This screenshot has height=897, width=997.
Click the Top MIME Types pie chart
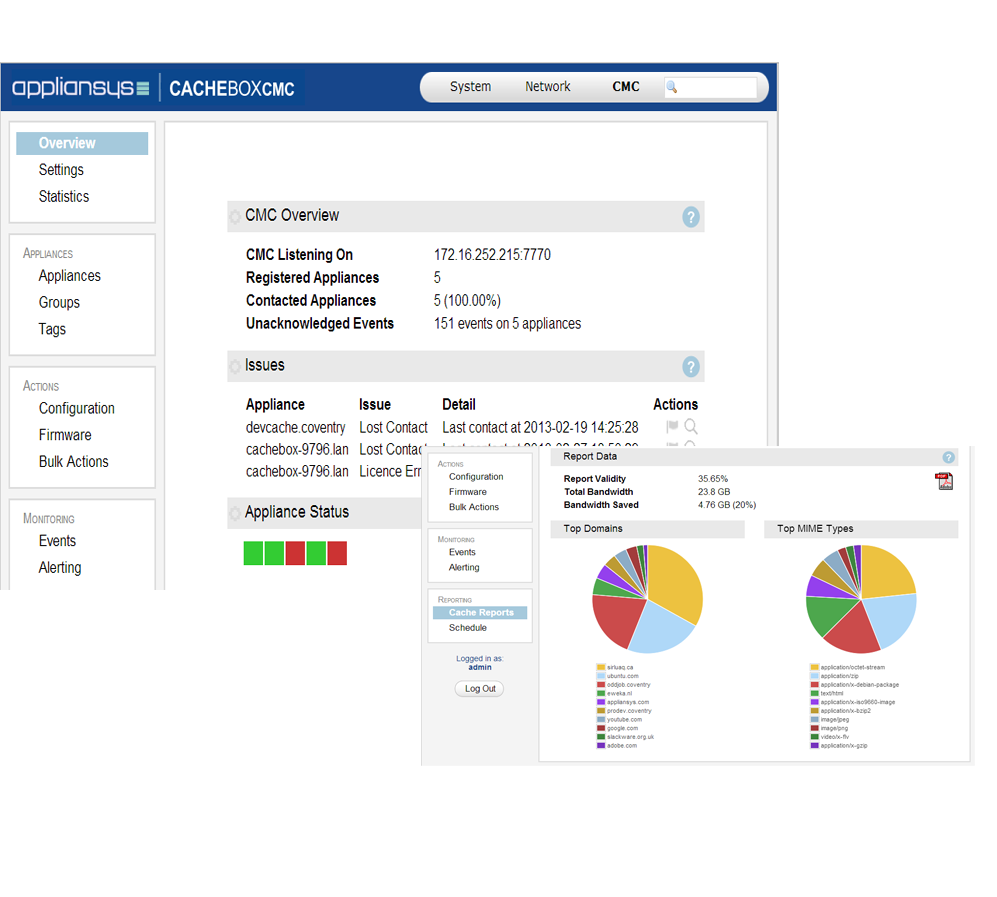tap(861, 599)
